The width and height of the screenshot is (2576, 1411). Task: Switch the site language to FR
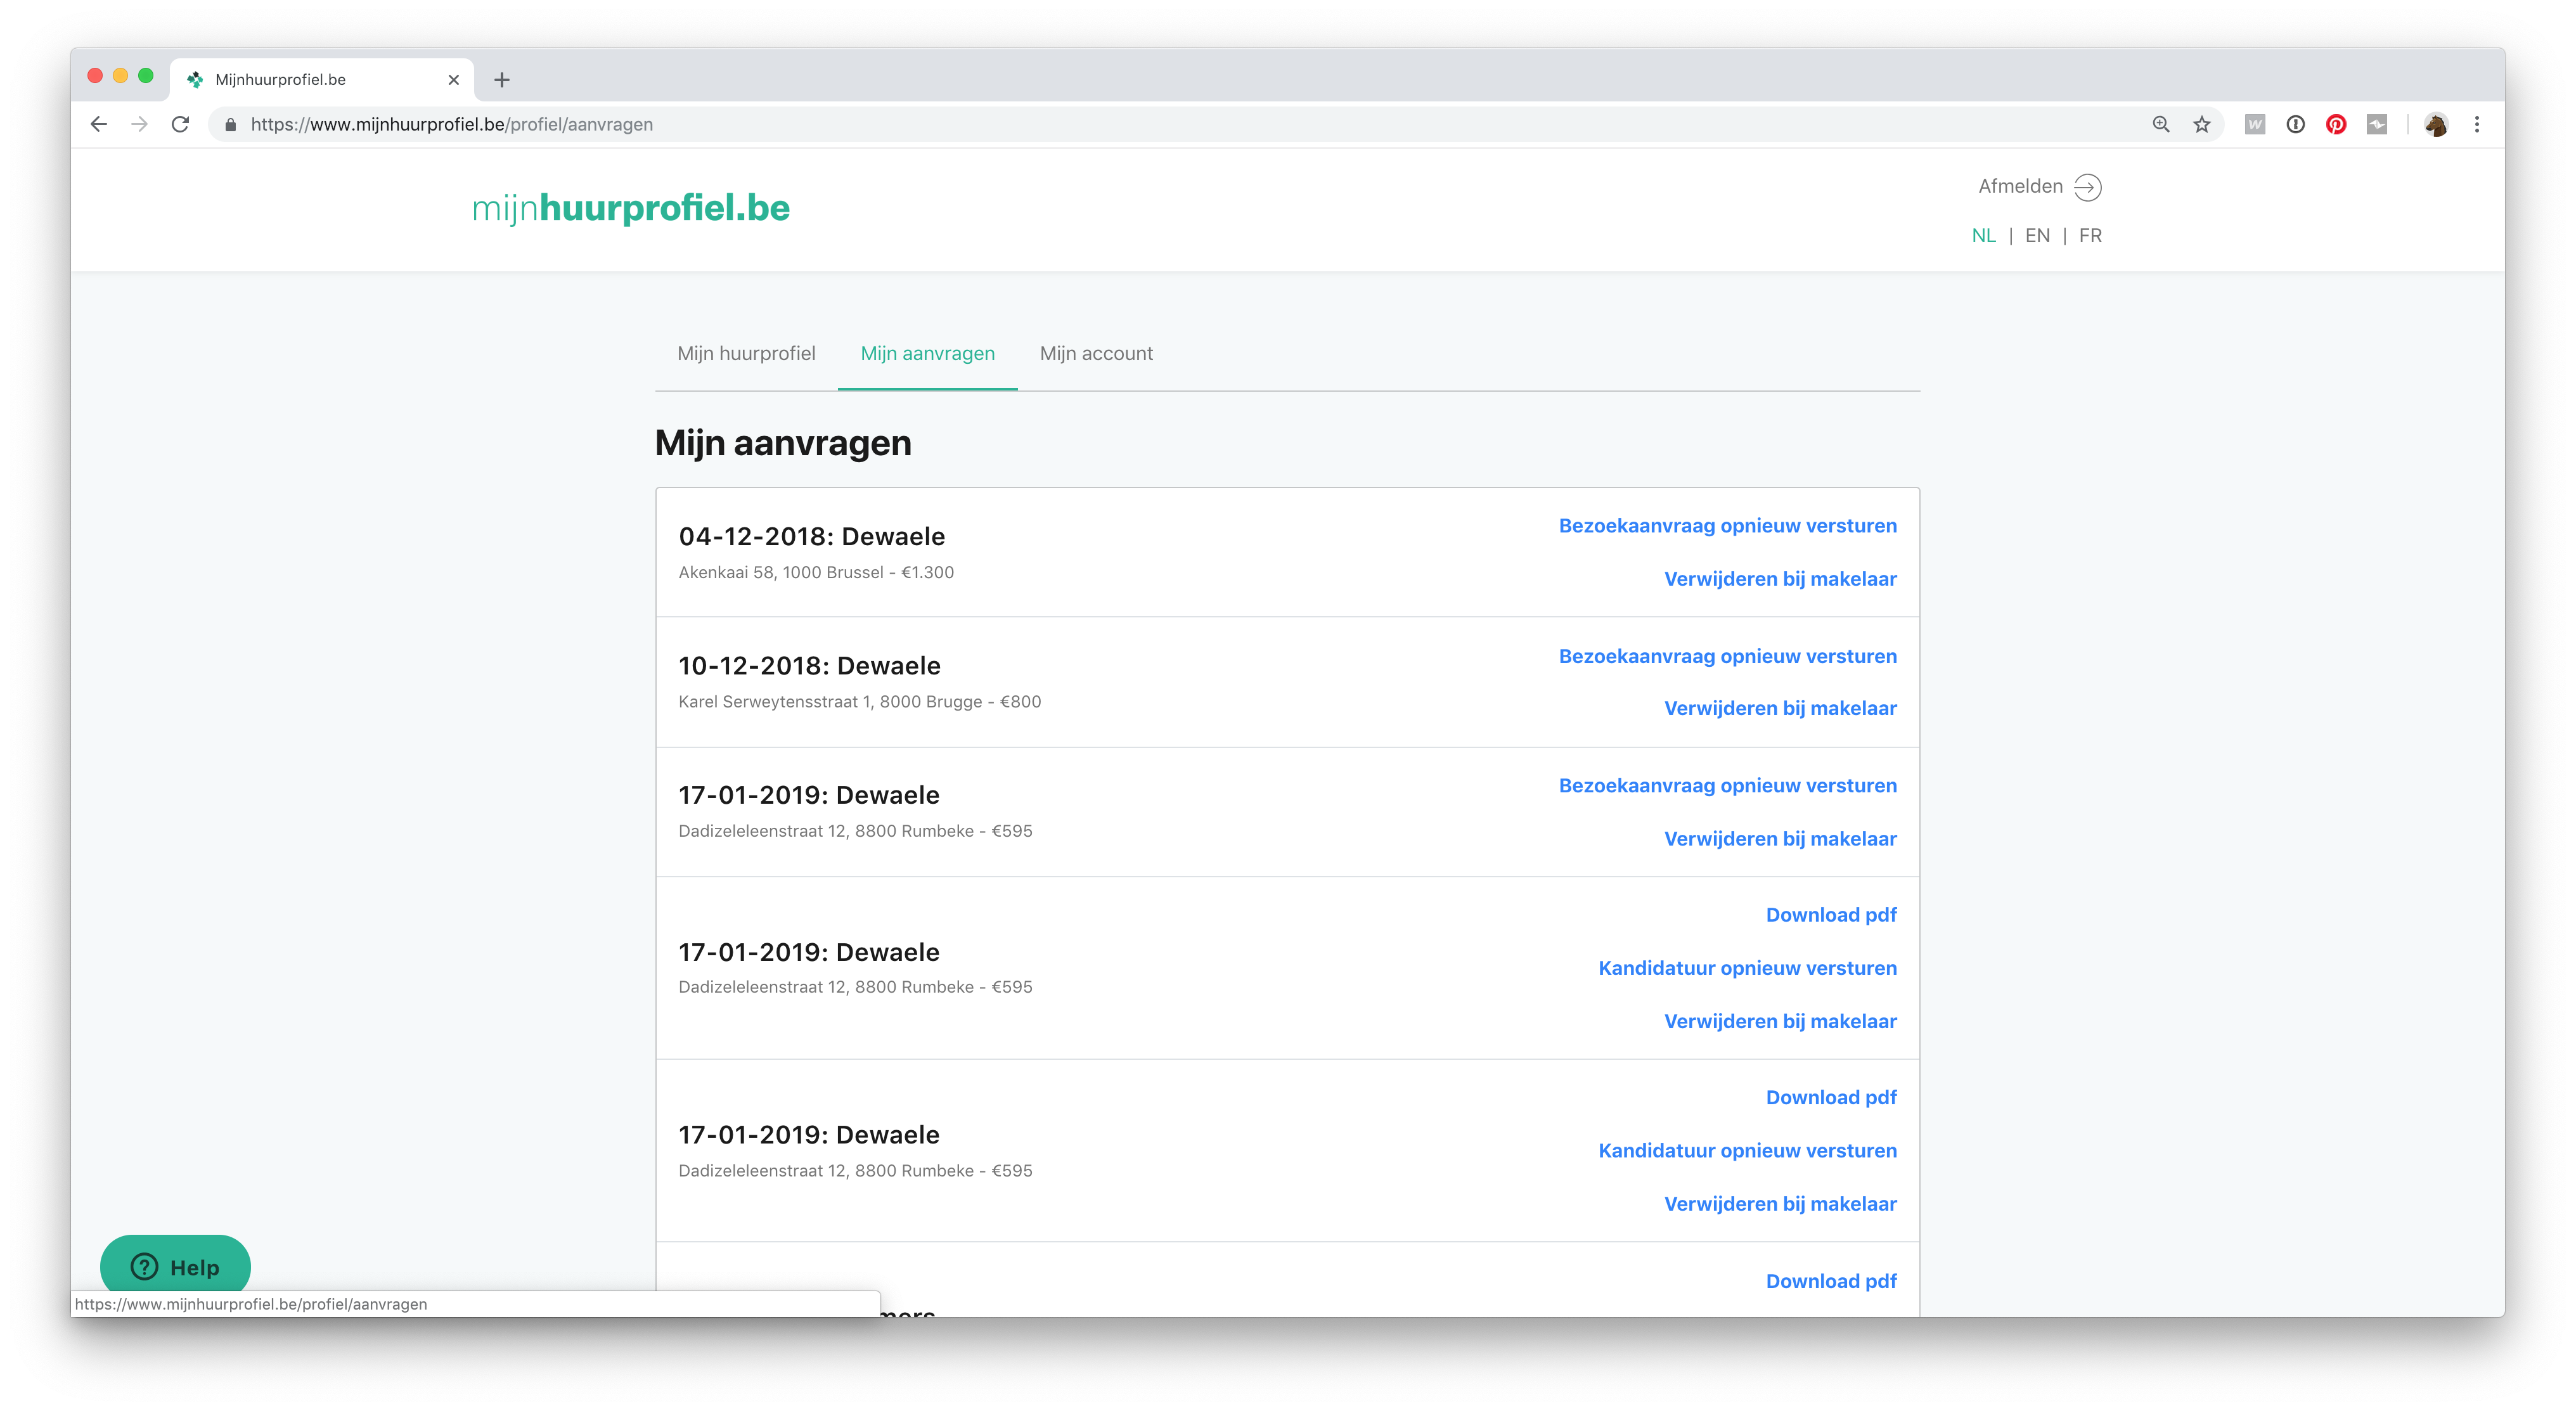click(2091, 236)
